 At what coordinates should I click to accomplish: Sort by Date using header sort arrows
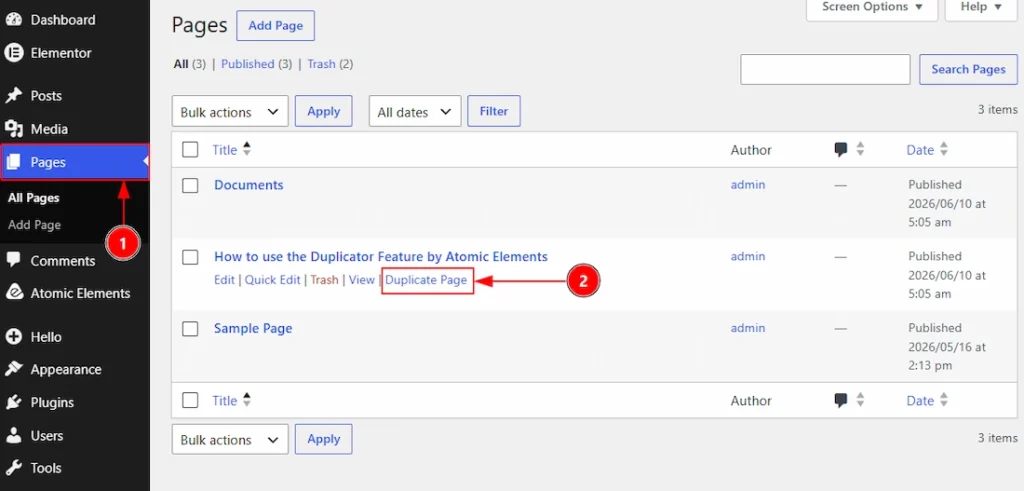(x=944, y=150)
